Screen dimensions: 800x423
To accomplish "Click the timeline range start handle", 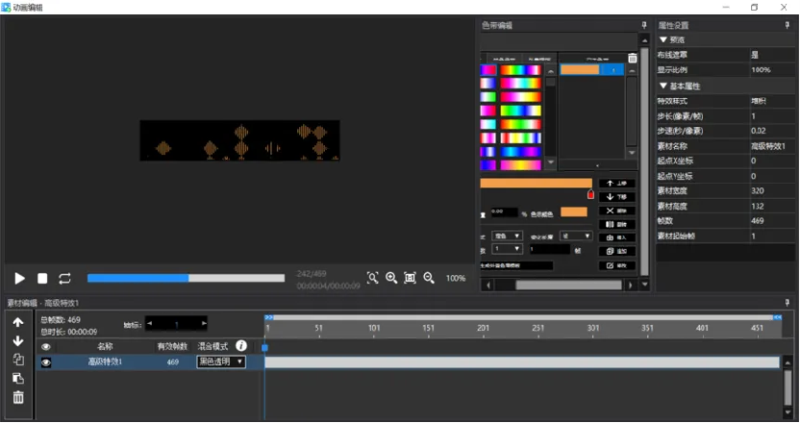I will pyautogui.click(x=269, y=317).
